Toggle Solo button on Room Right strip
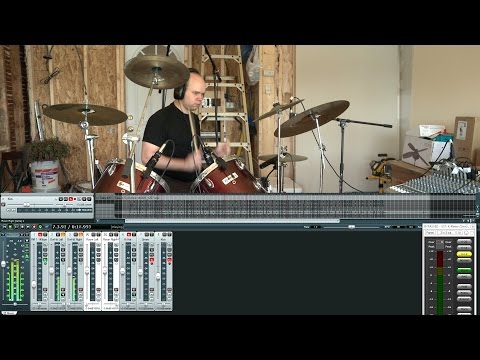The width and height of the screenshot is (480, 360). tap(116, 235)
